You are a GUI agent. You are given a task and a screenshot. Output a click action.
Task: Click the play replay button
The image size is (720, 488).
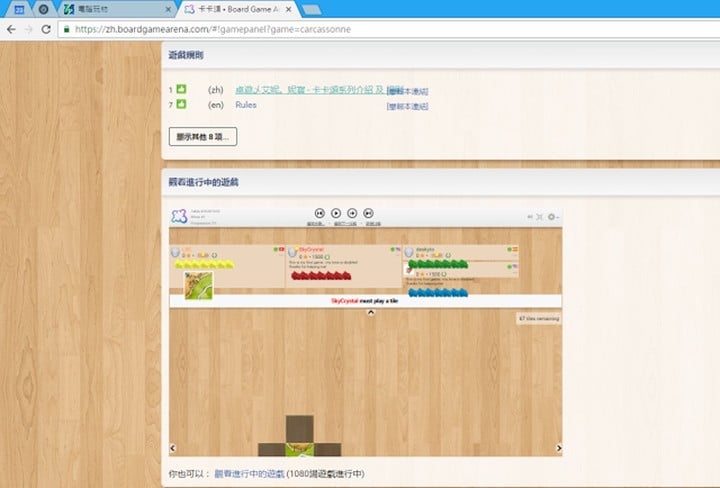336,213
